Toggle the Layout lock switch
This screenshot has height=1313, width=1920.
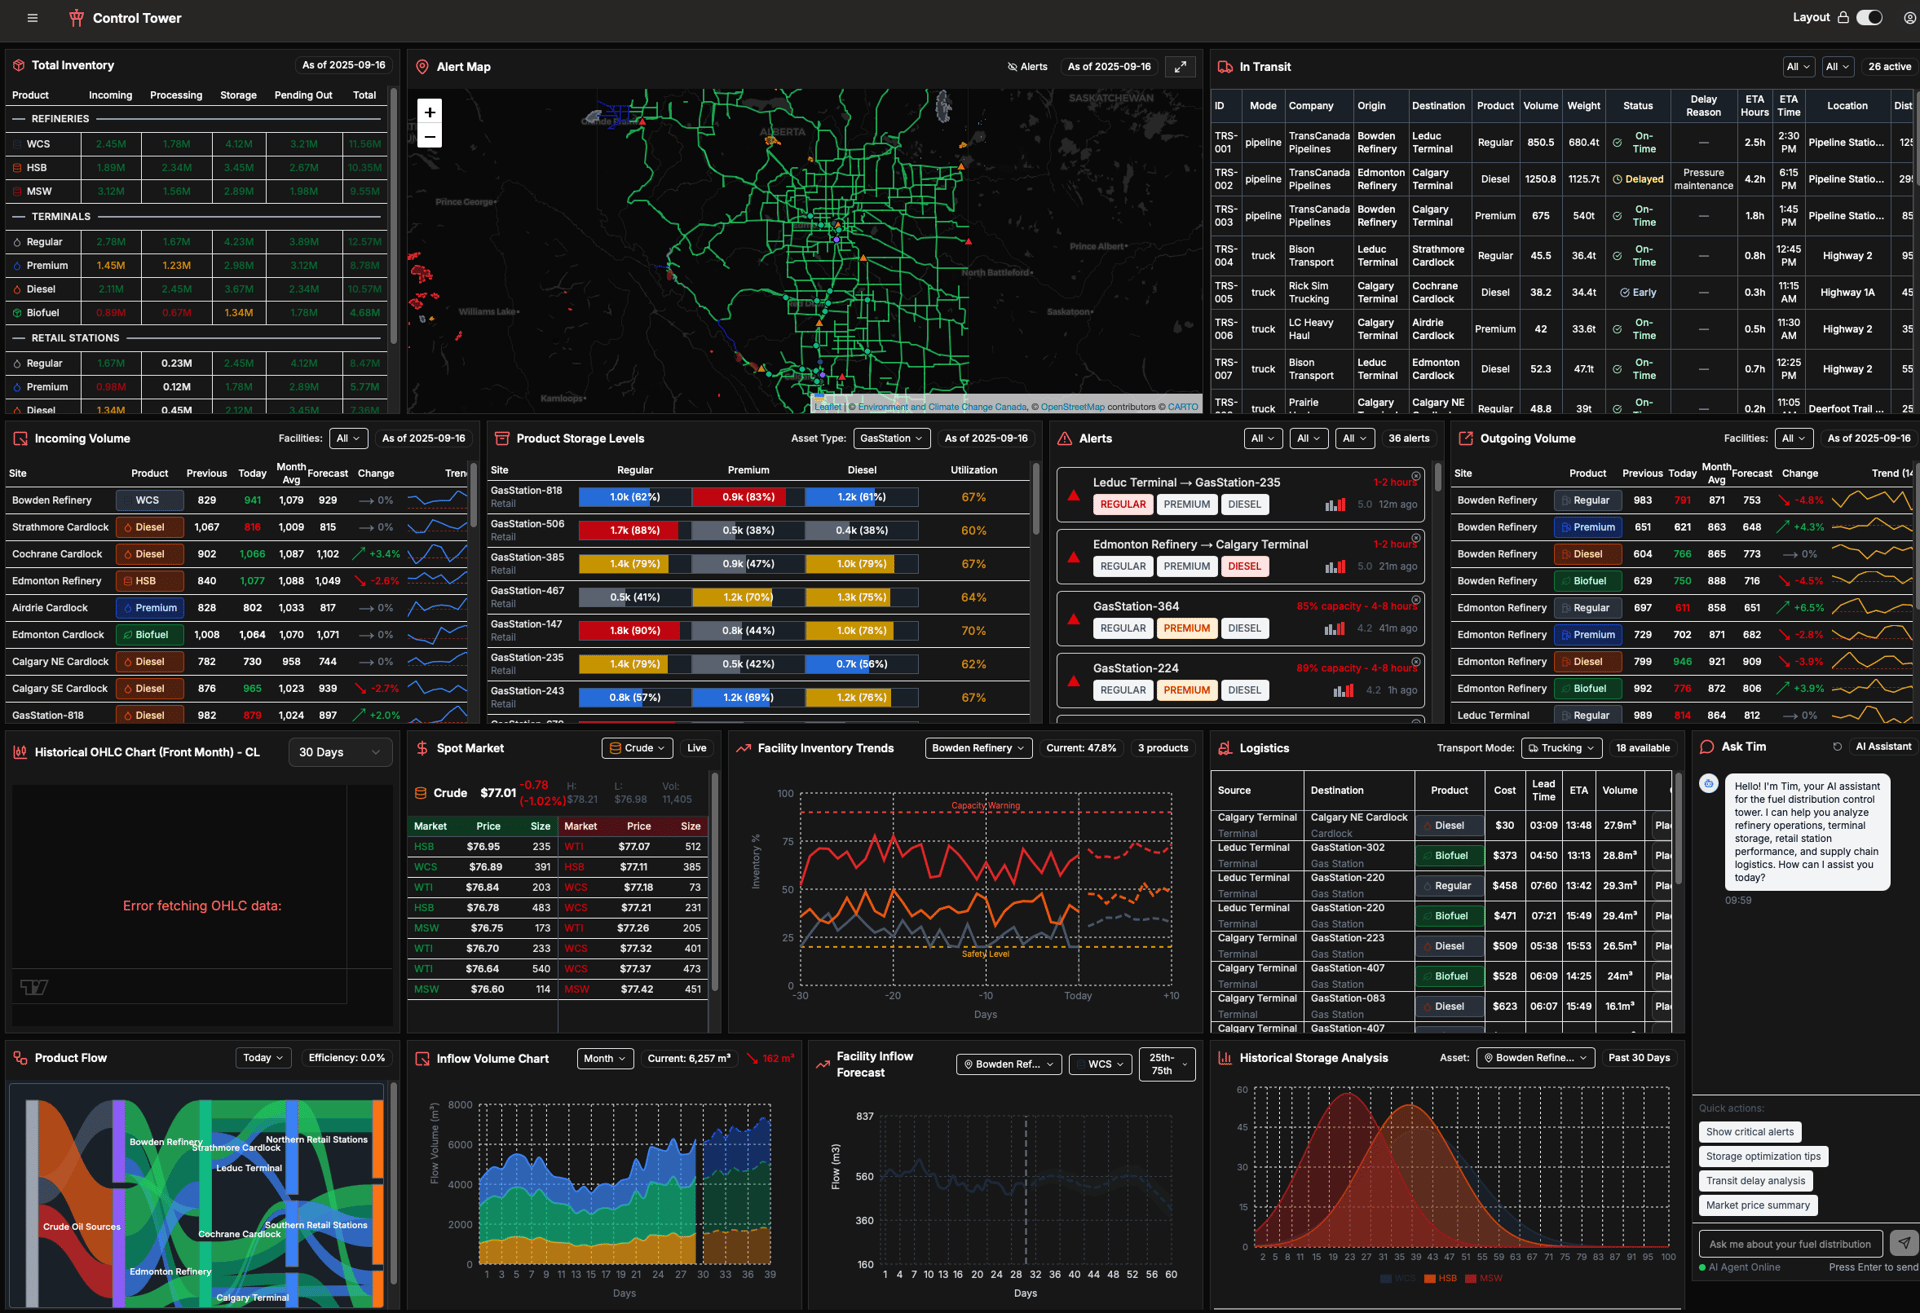(1869, 18)
